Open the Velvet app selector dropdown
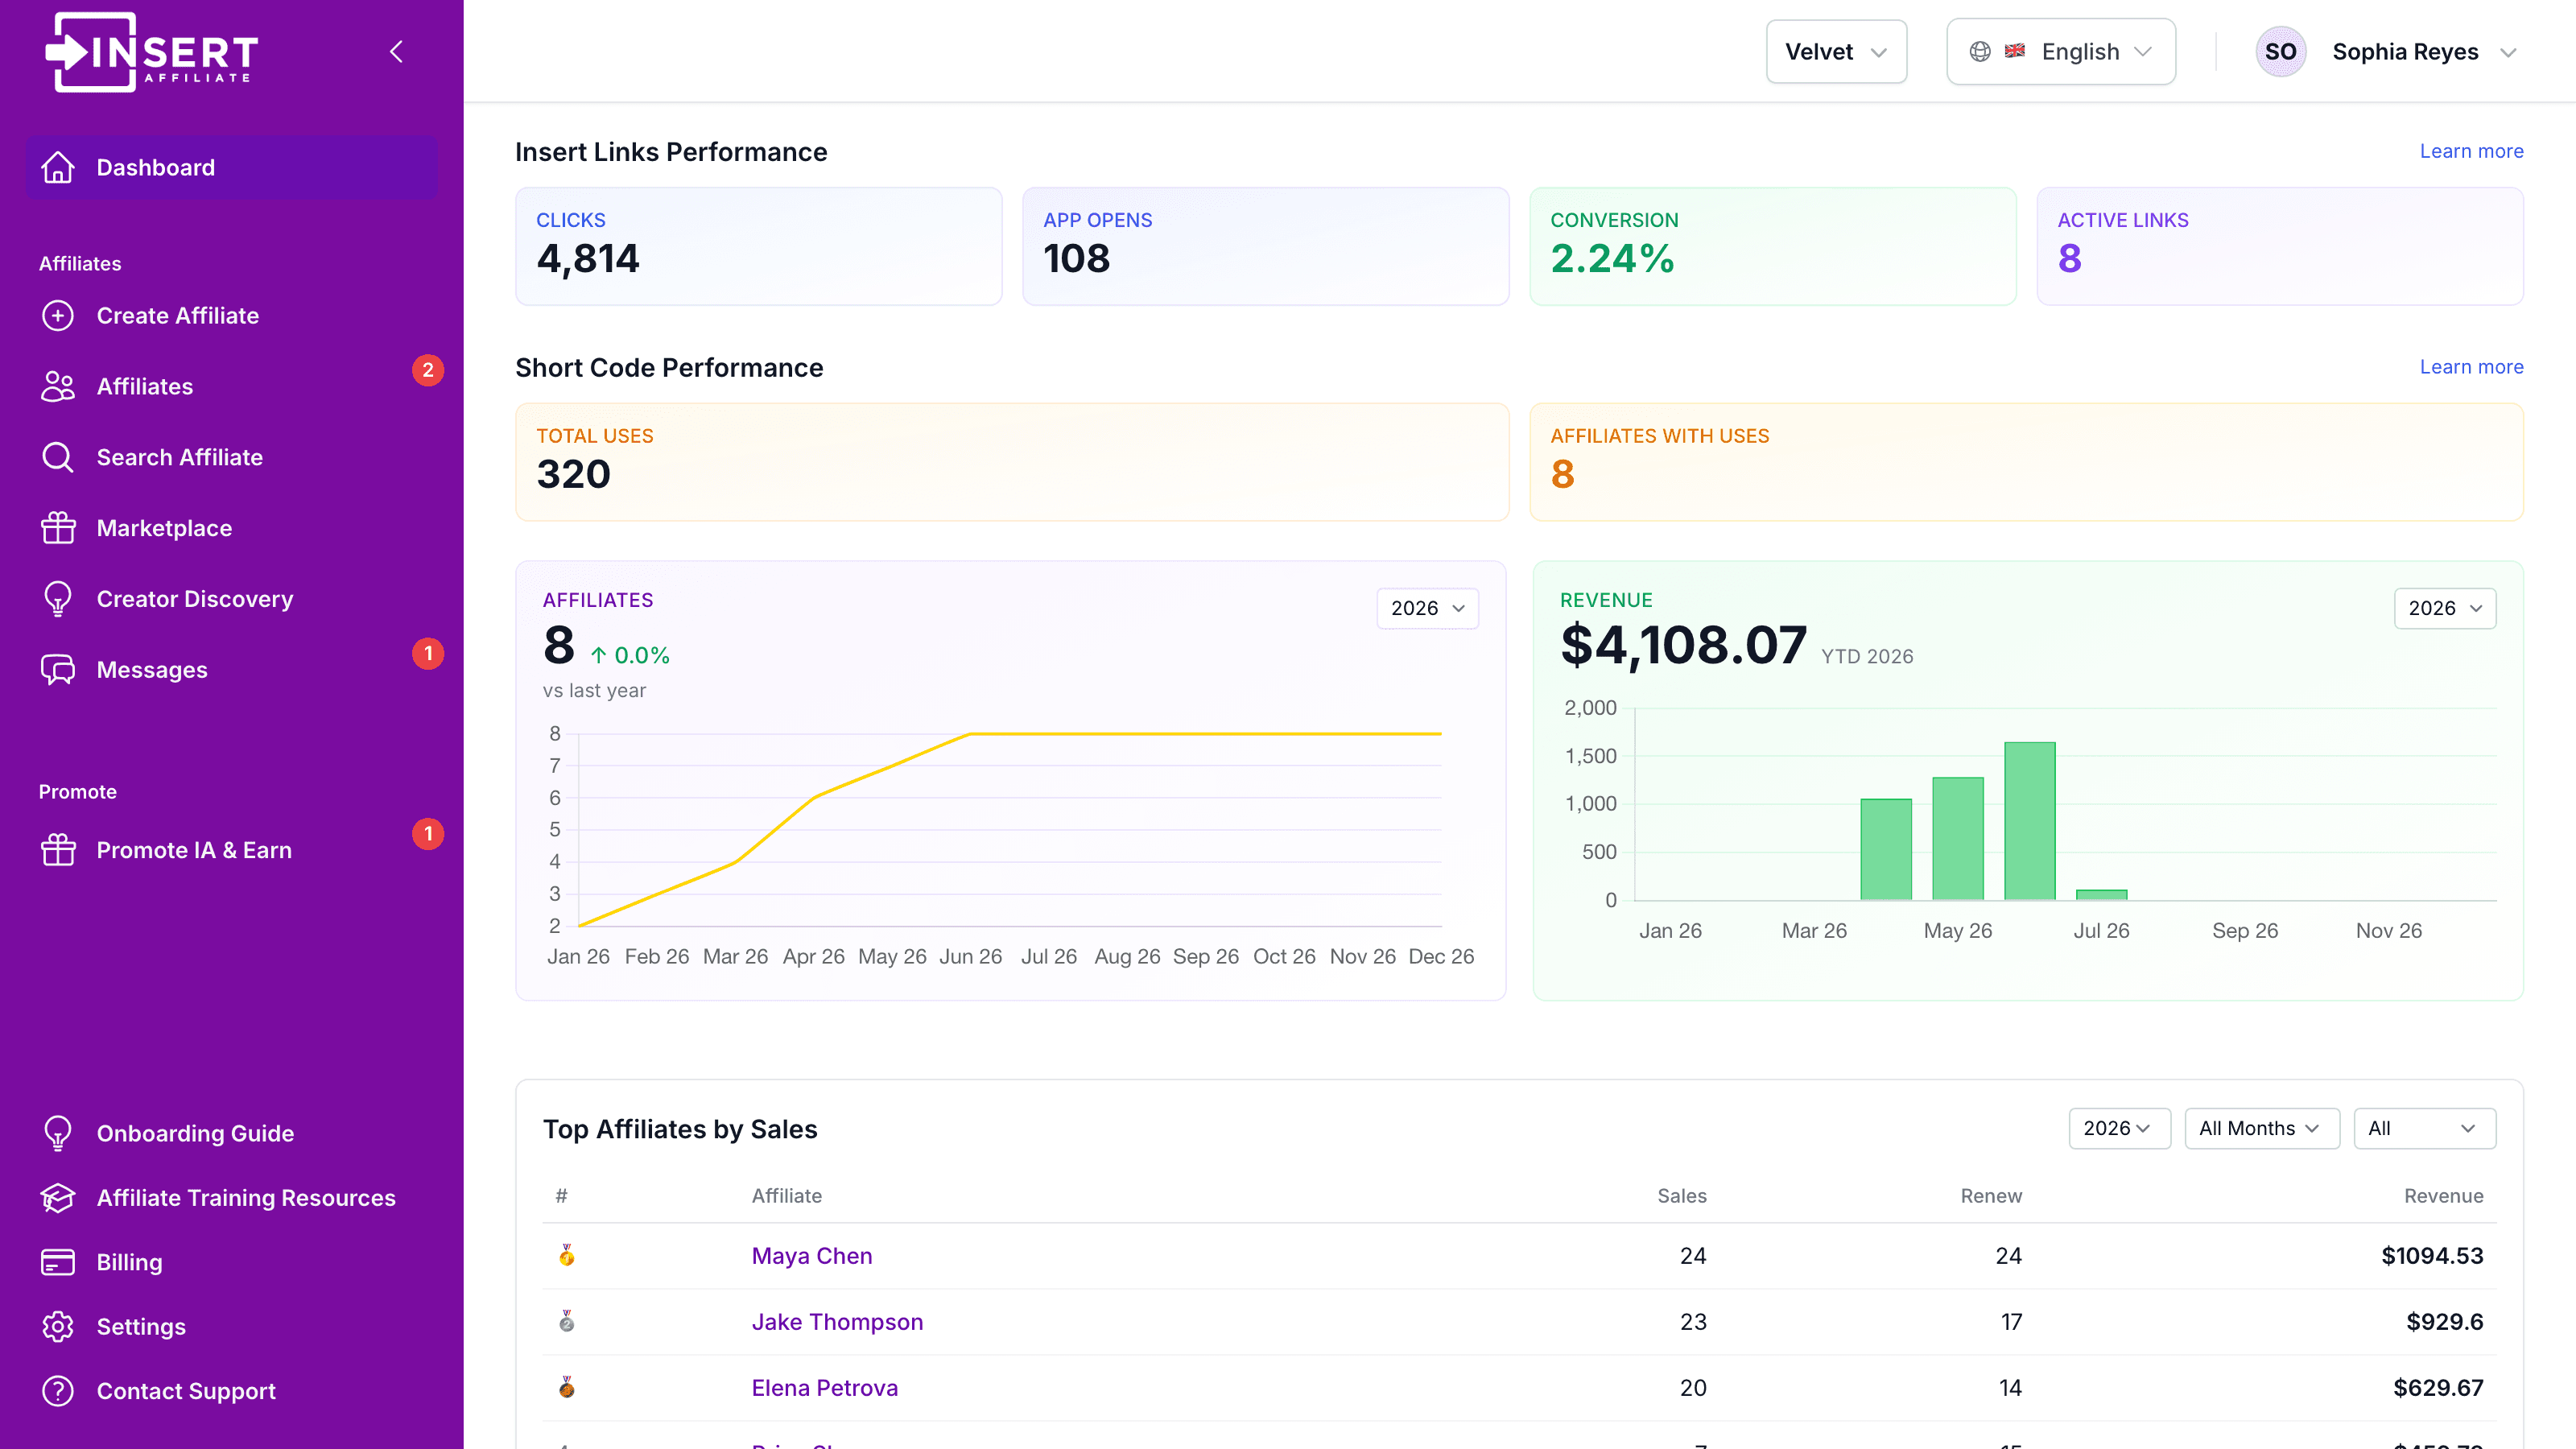This screenshot has height=1449, width=2576. coord(1836,52)
